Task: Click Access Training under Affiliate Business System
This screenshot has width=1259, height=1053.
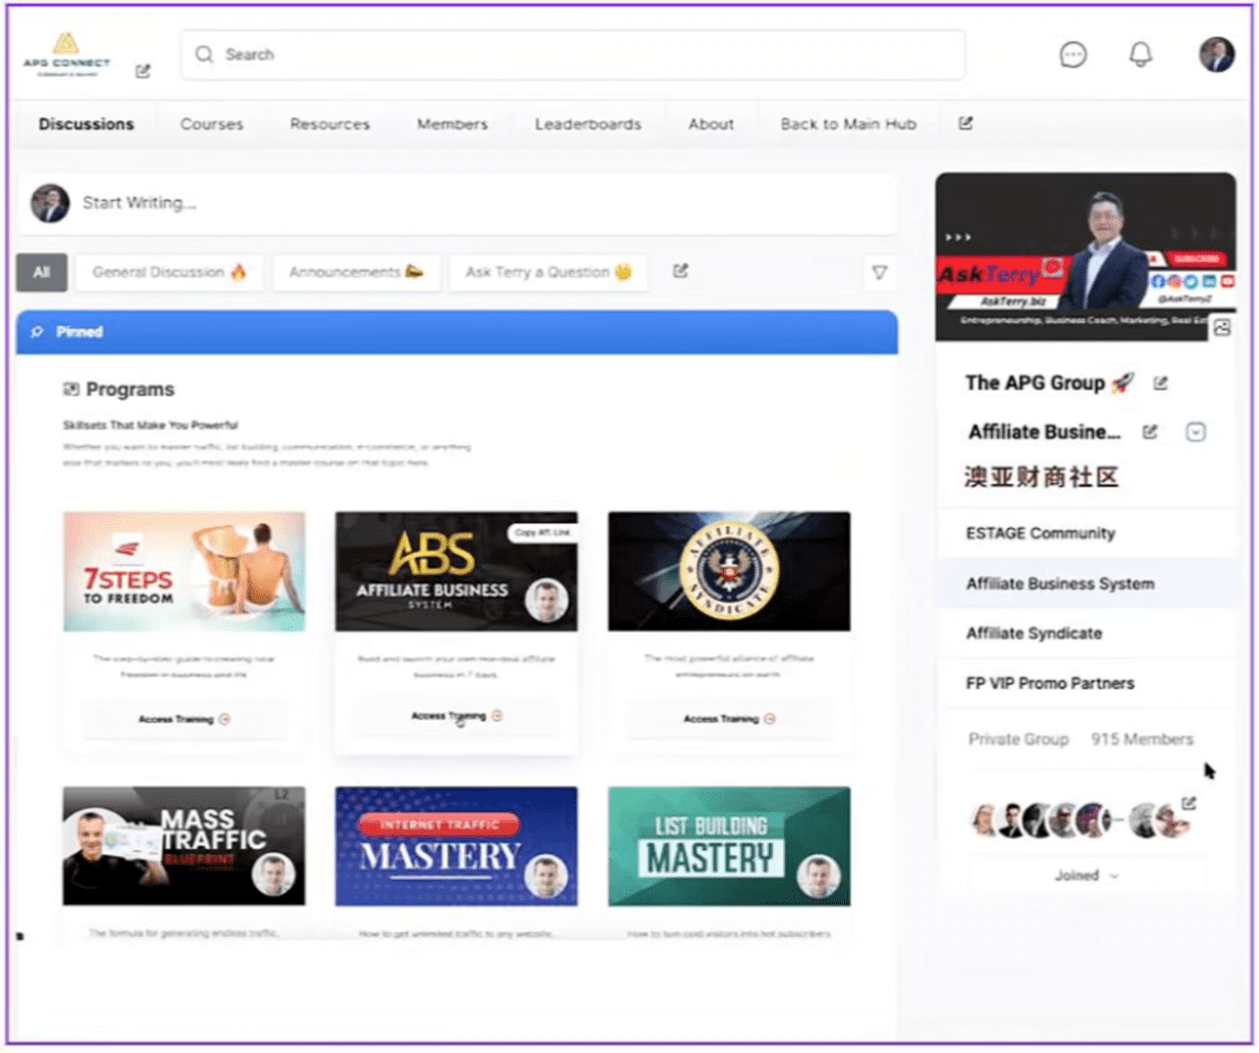Action: (456, 716)
